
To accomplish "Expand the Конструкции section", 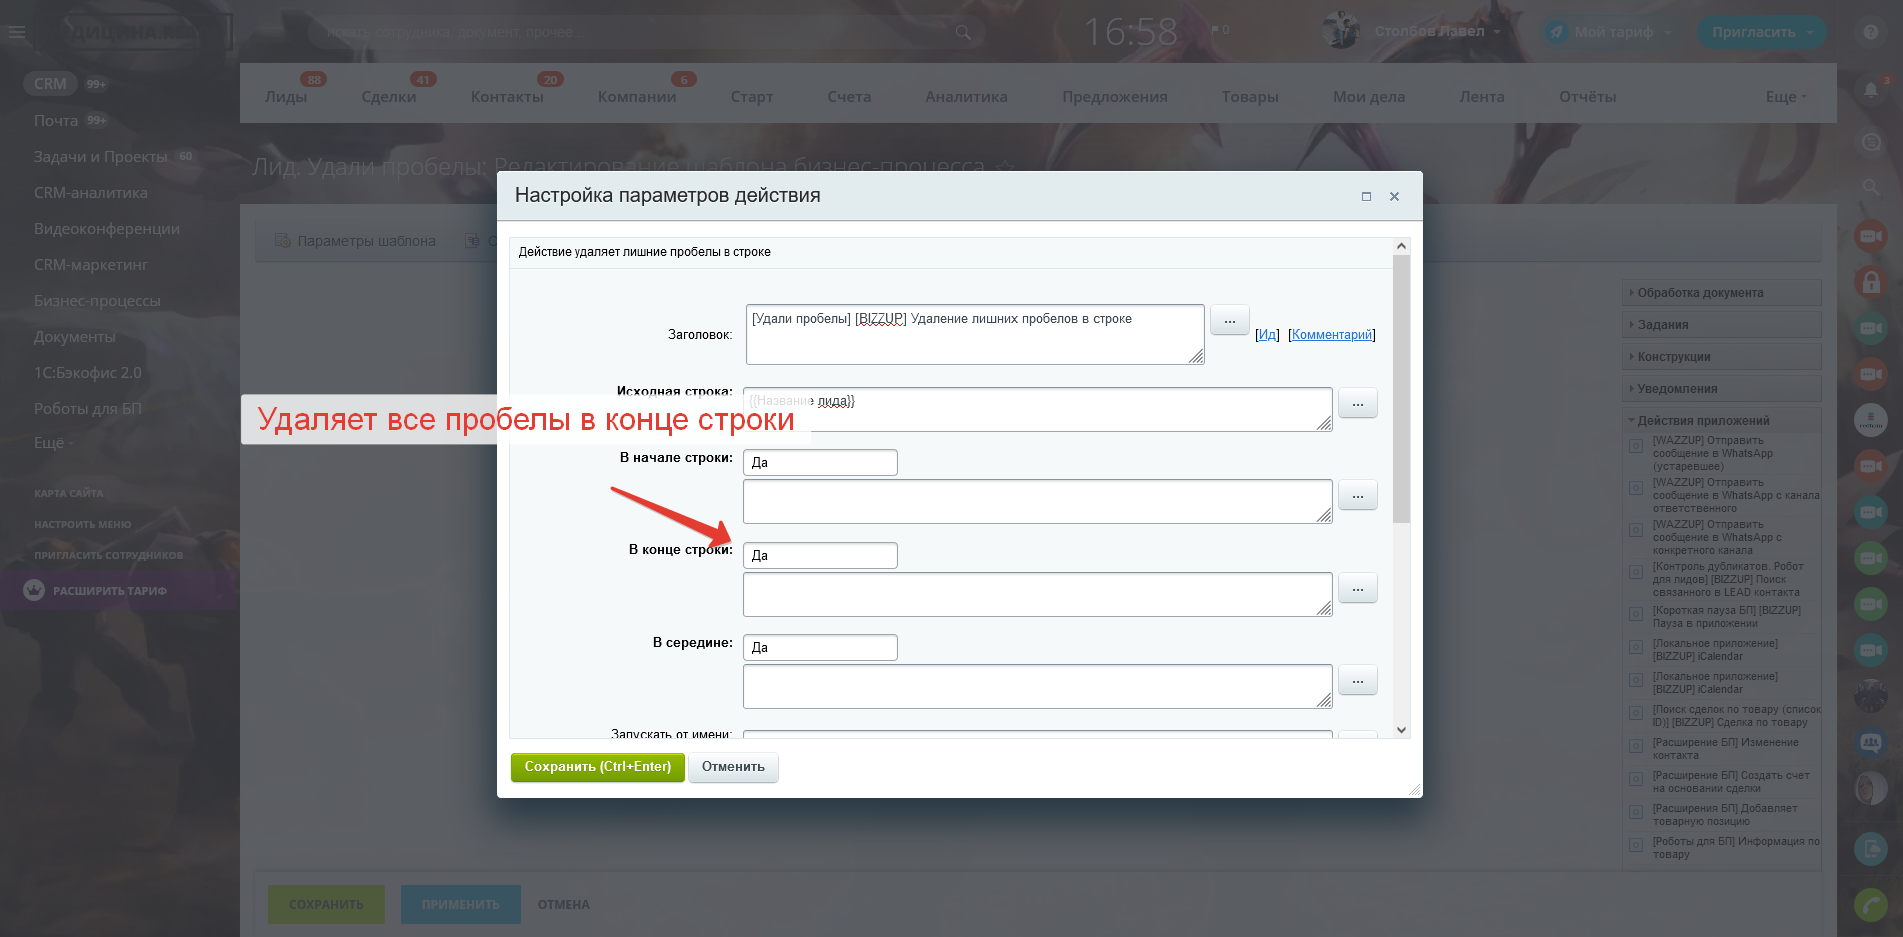I will (x=1721, y=357).
